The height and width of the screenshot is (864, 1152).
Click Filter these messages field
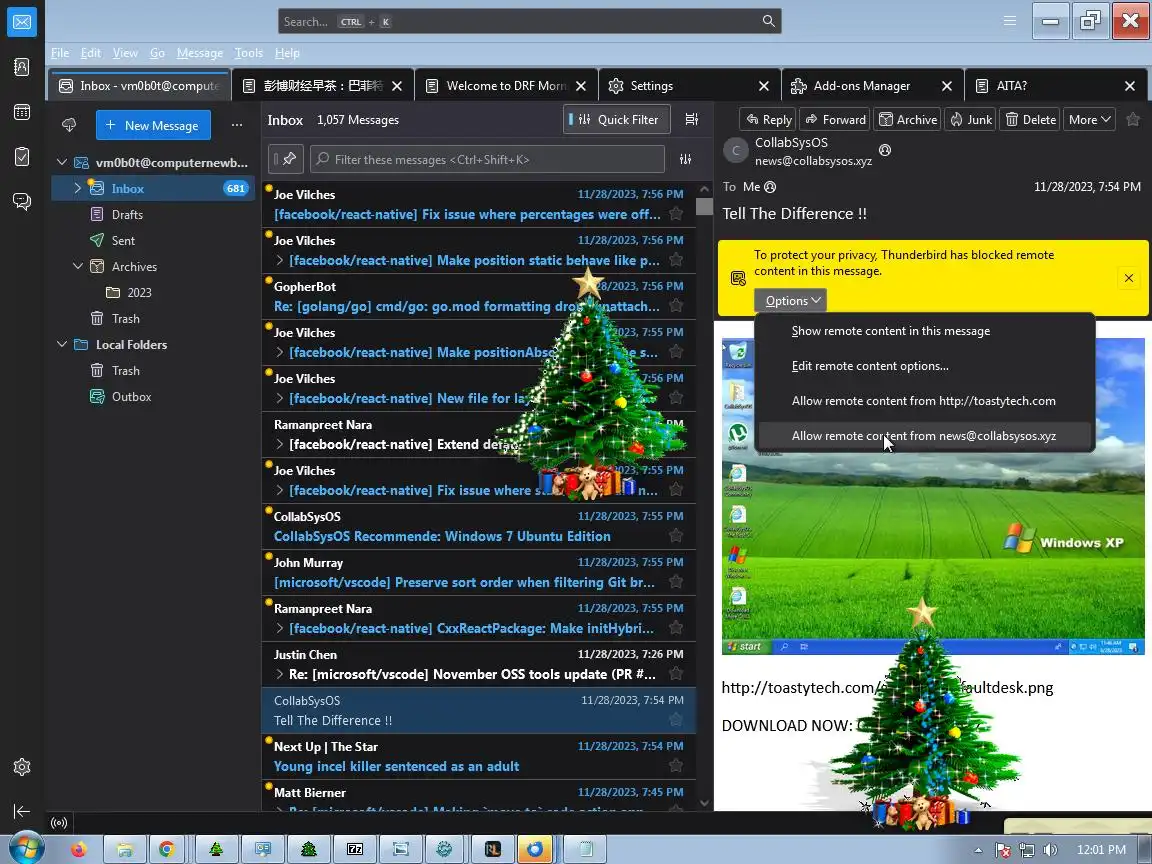487,159
